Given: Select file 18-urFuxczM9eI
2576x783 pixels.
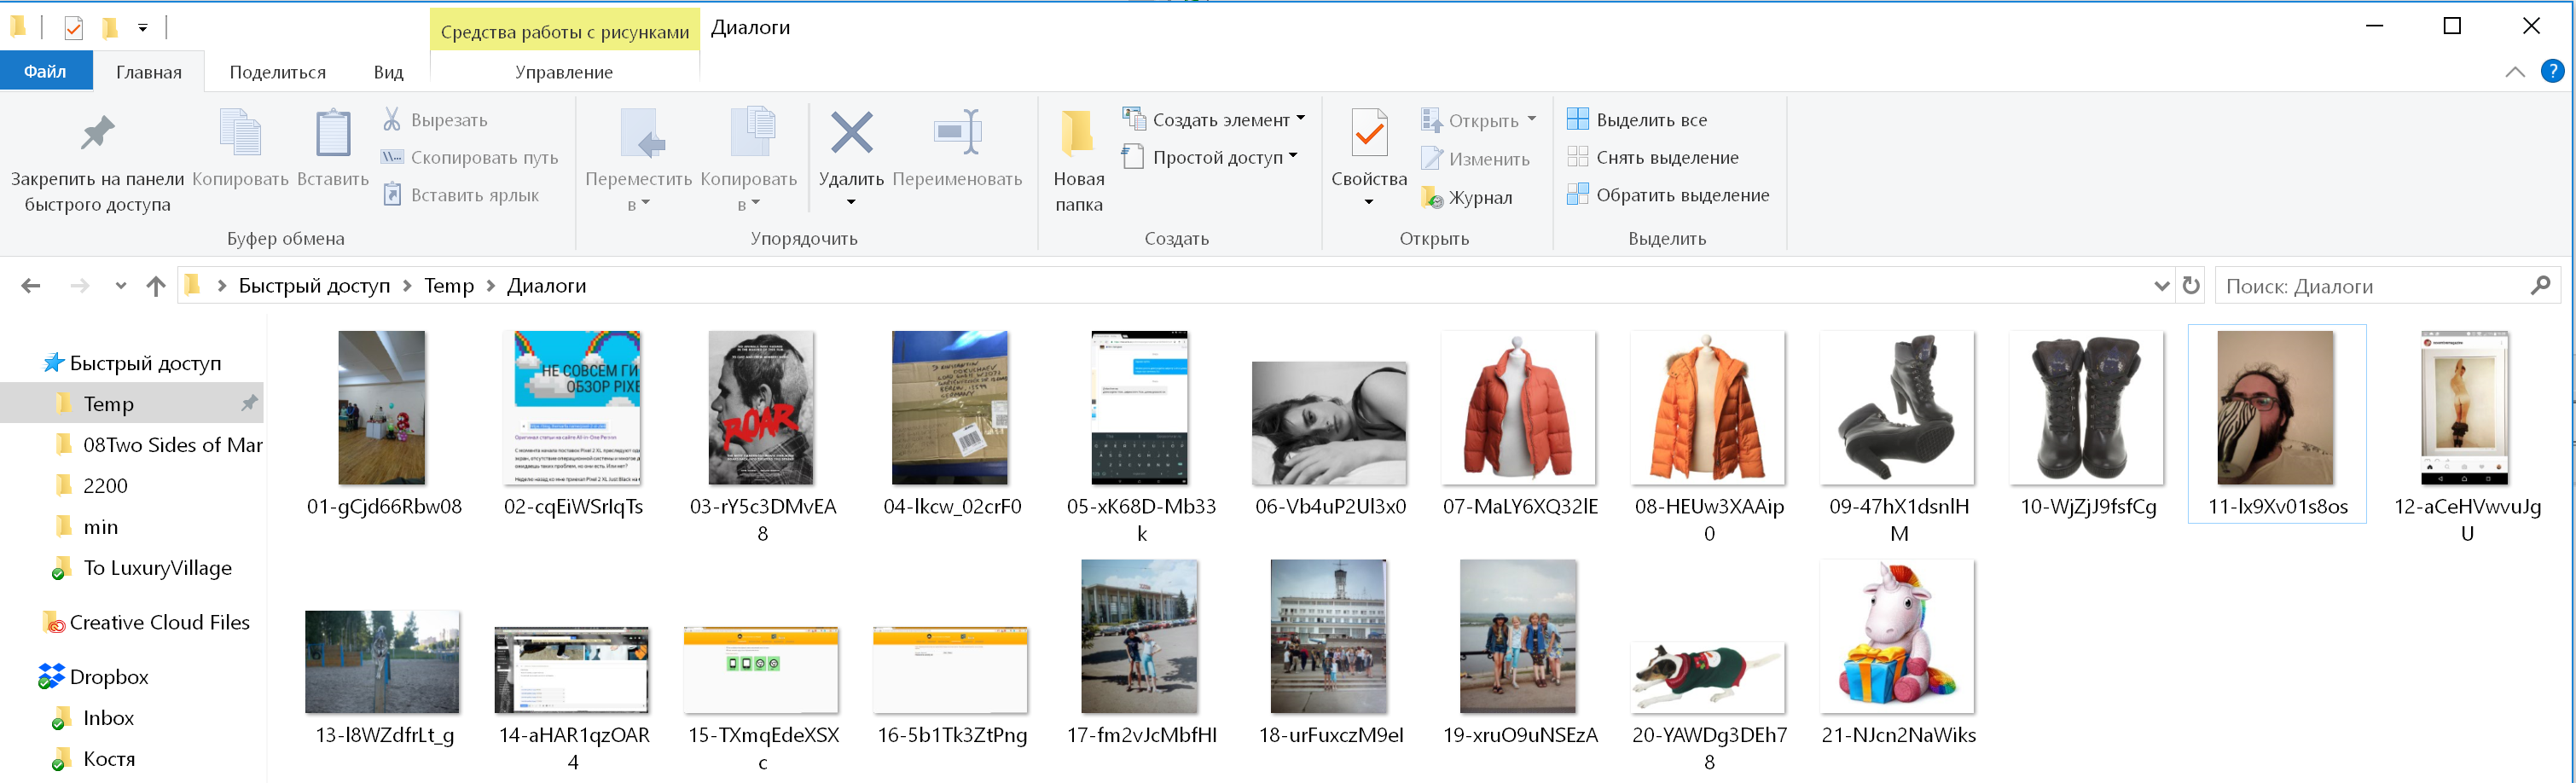Looking at the screenshot, I should click(1330, 637).
